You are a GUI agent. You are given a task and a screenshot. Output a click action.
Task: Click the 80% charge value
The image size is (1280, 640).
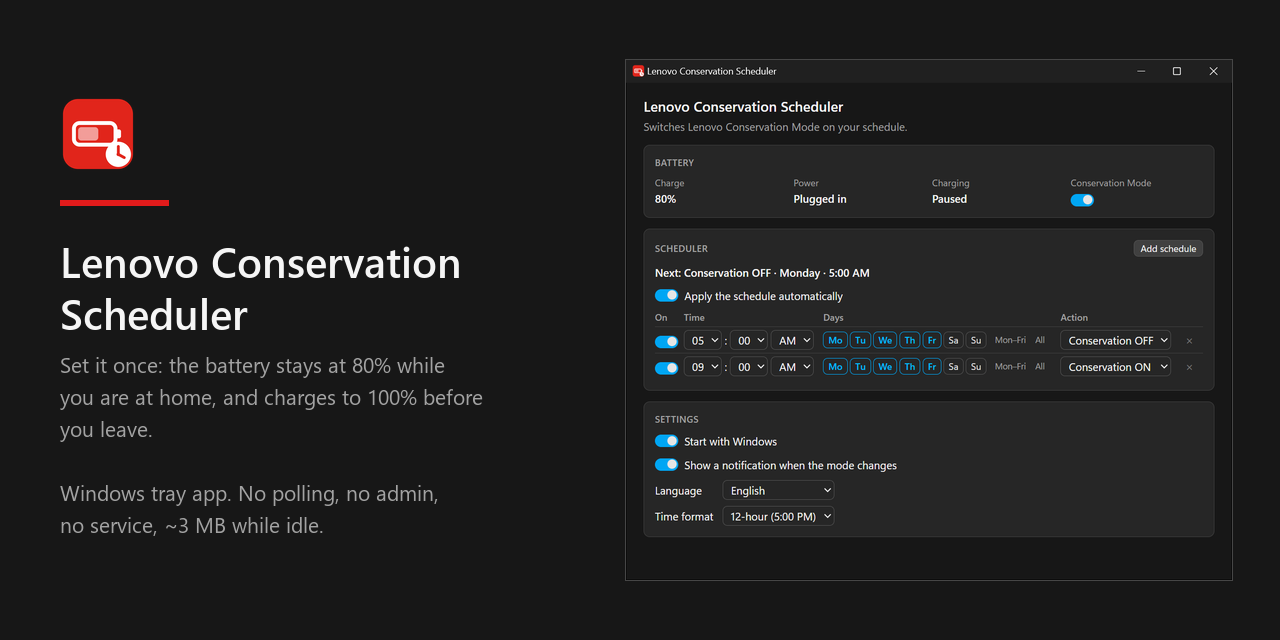(665, 199)
